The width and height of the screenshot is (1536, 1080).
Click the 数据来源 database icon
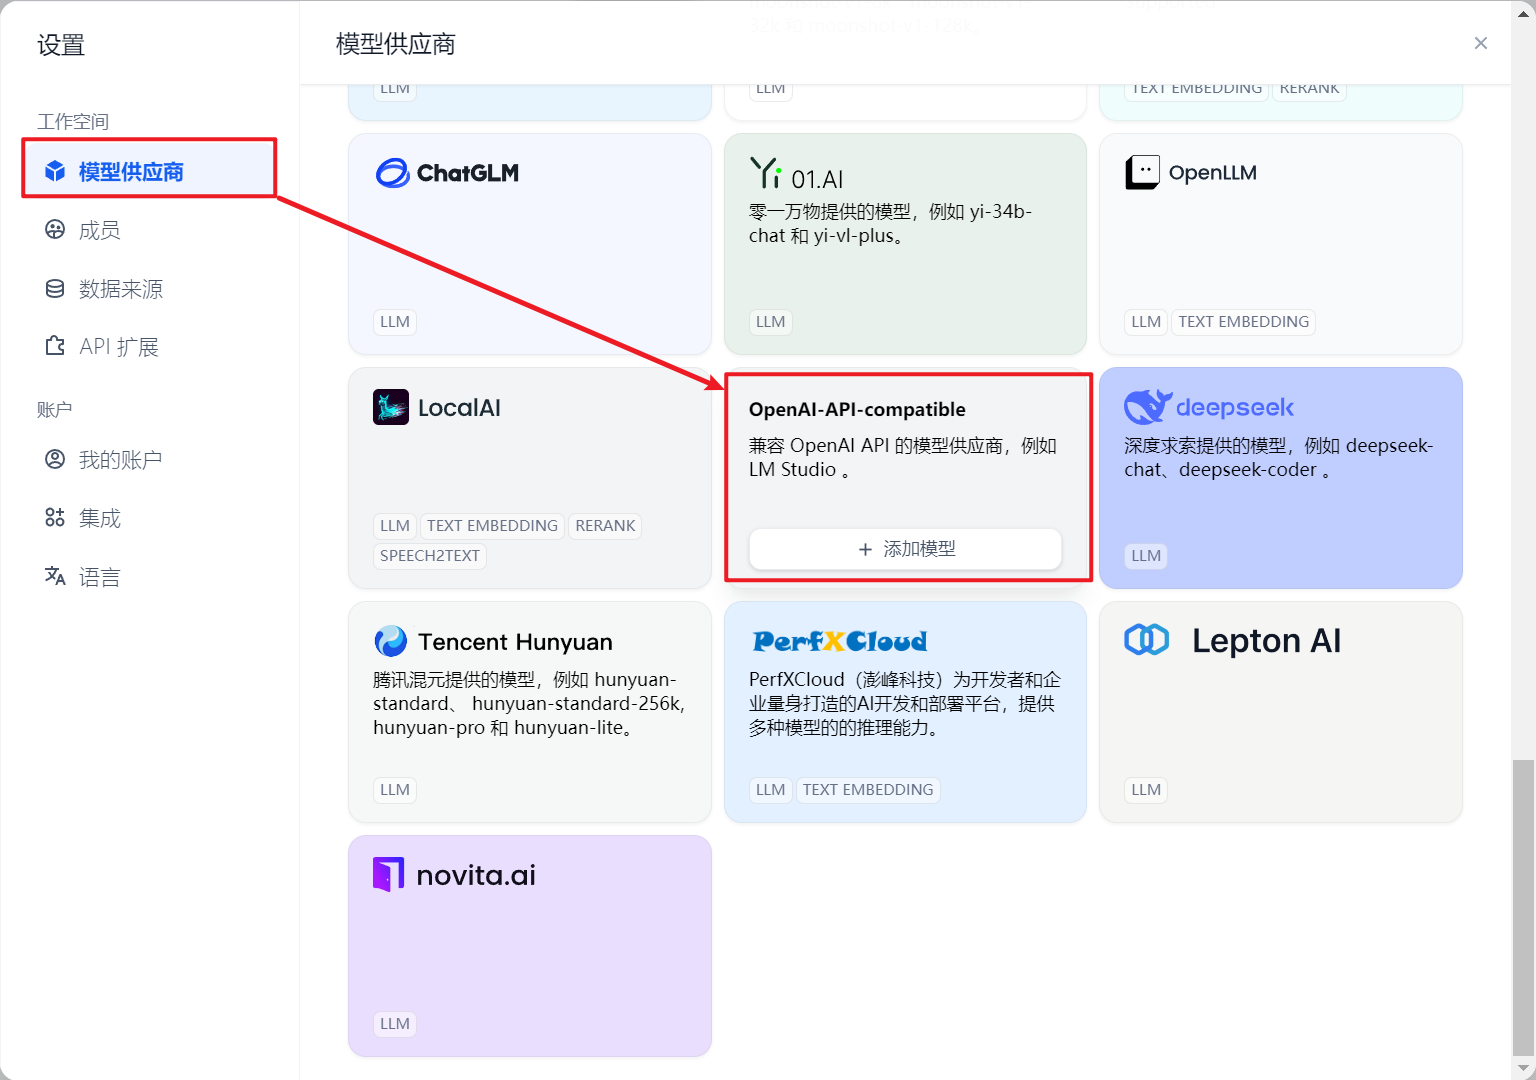54,288
